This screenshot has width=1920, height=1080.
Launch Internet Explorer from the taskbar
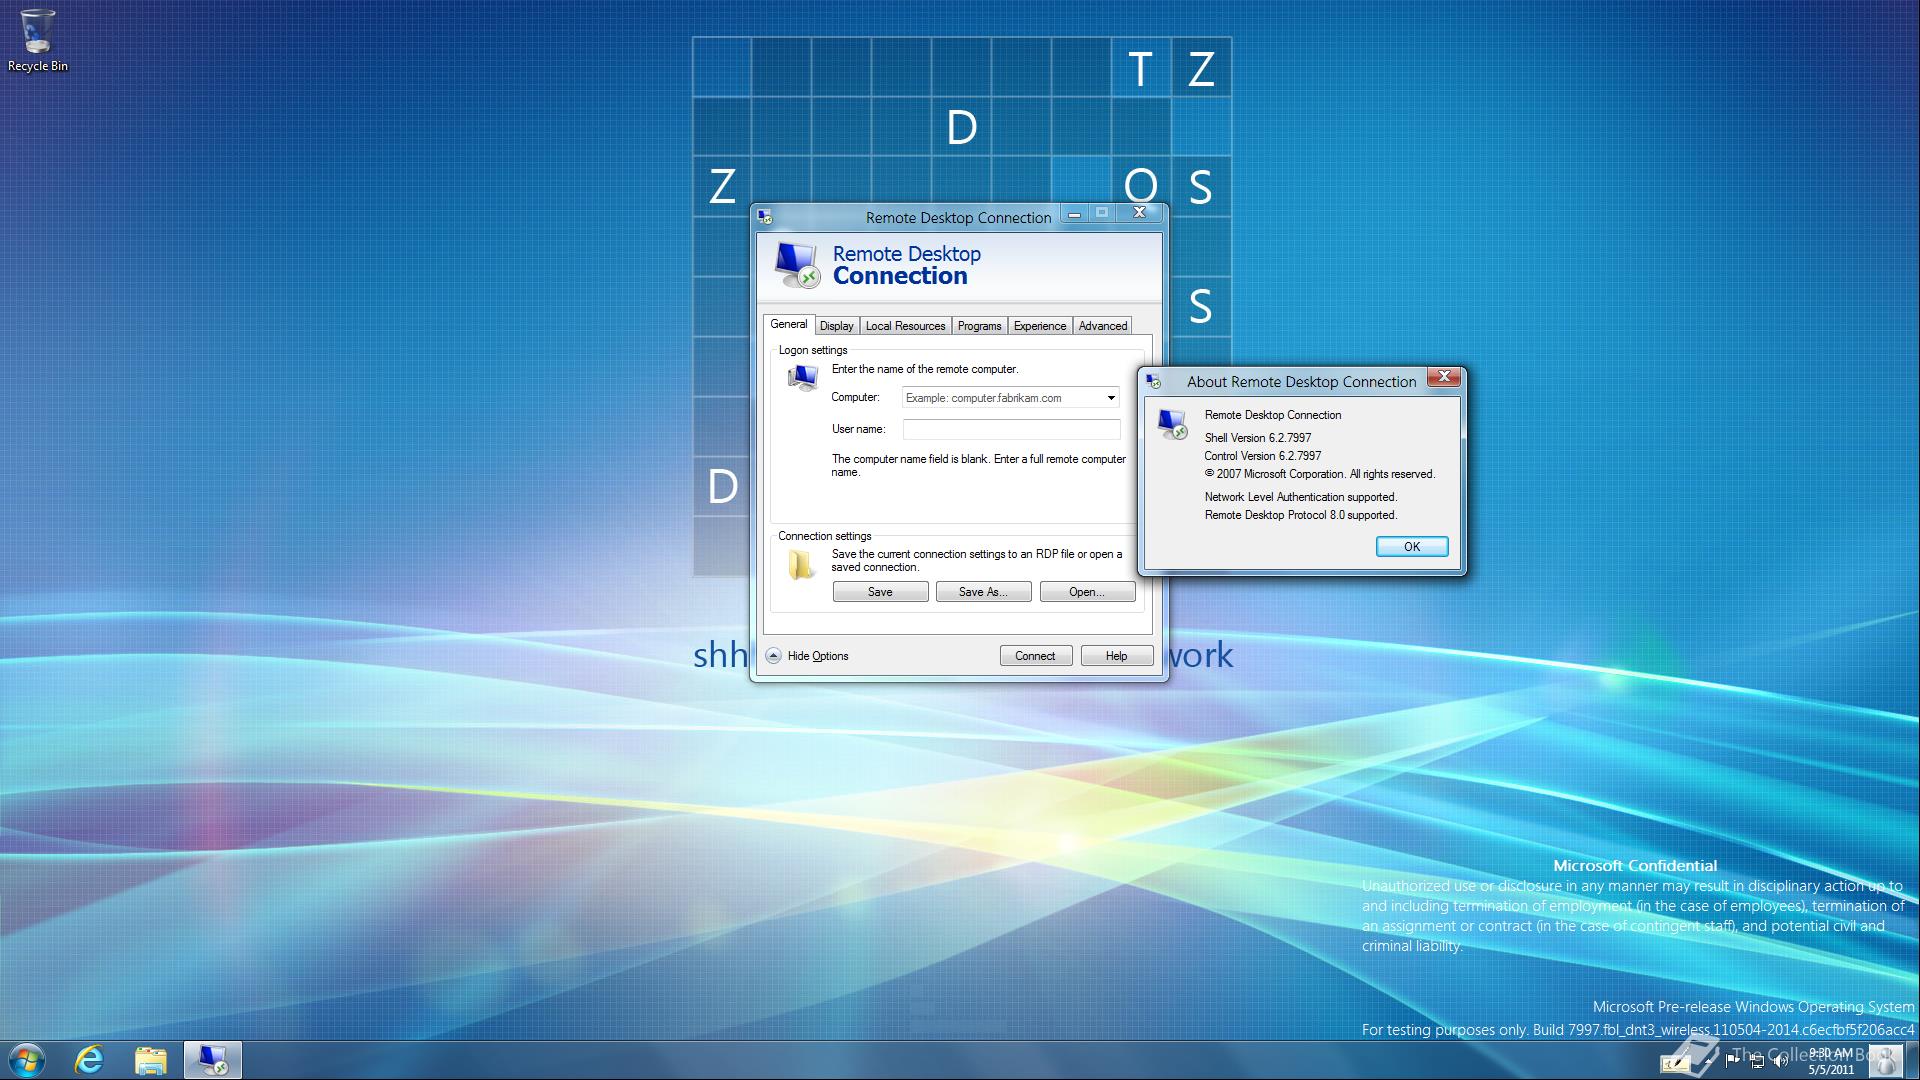point(90,1060)
